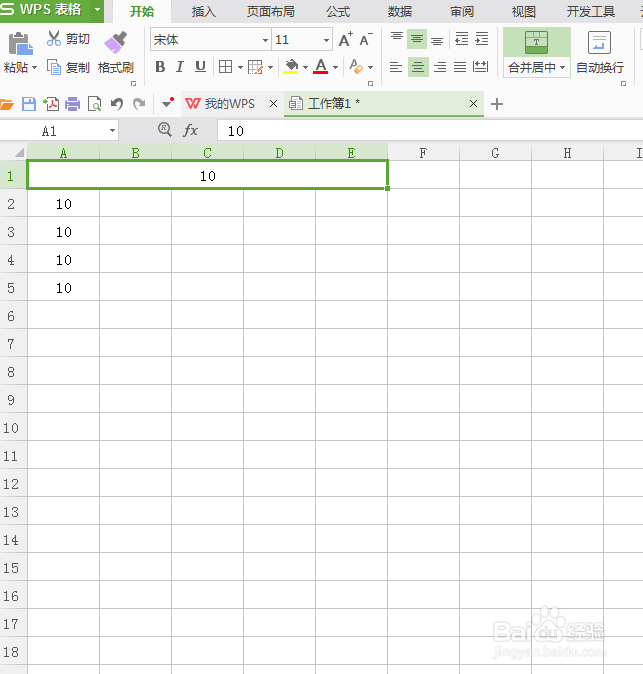Save the workbook with disk icon

click(29, 104)
